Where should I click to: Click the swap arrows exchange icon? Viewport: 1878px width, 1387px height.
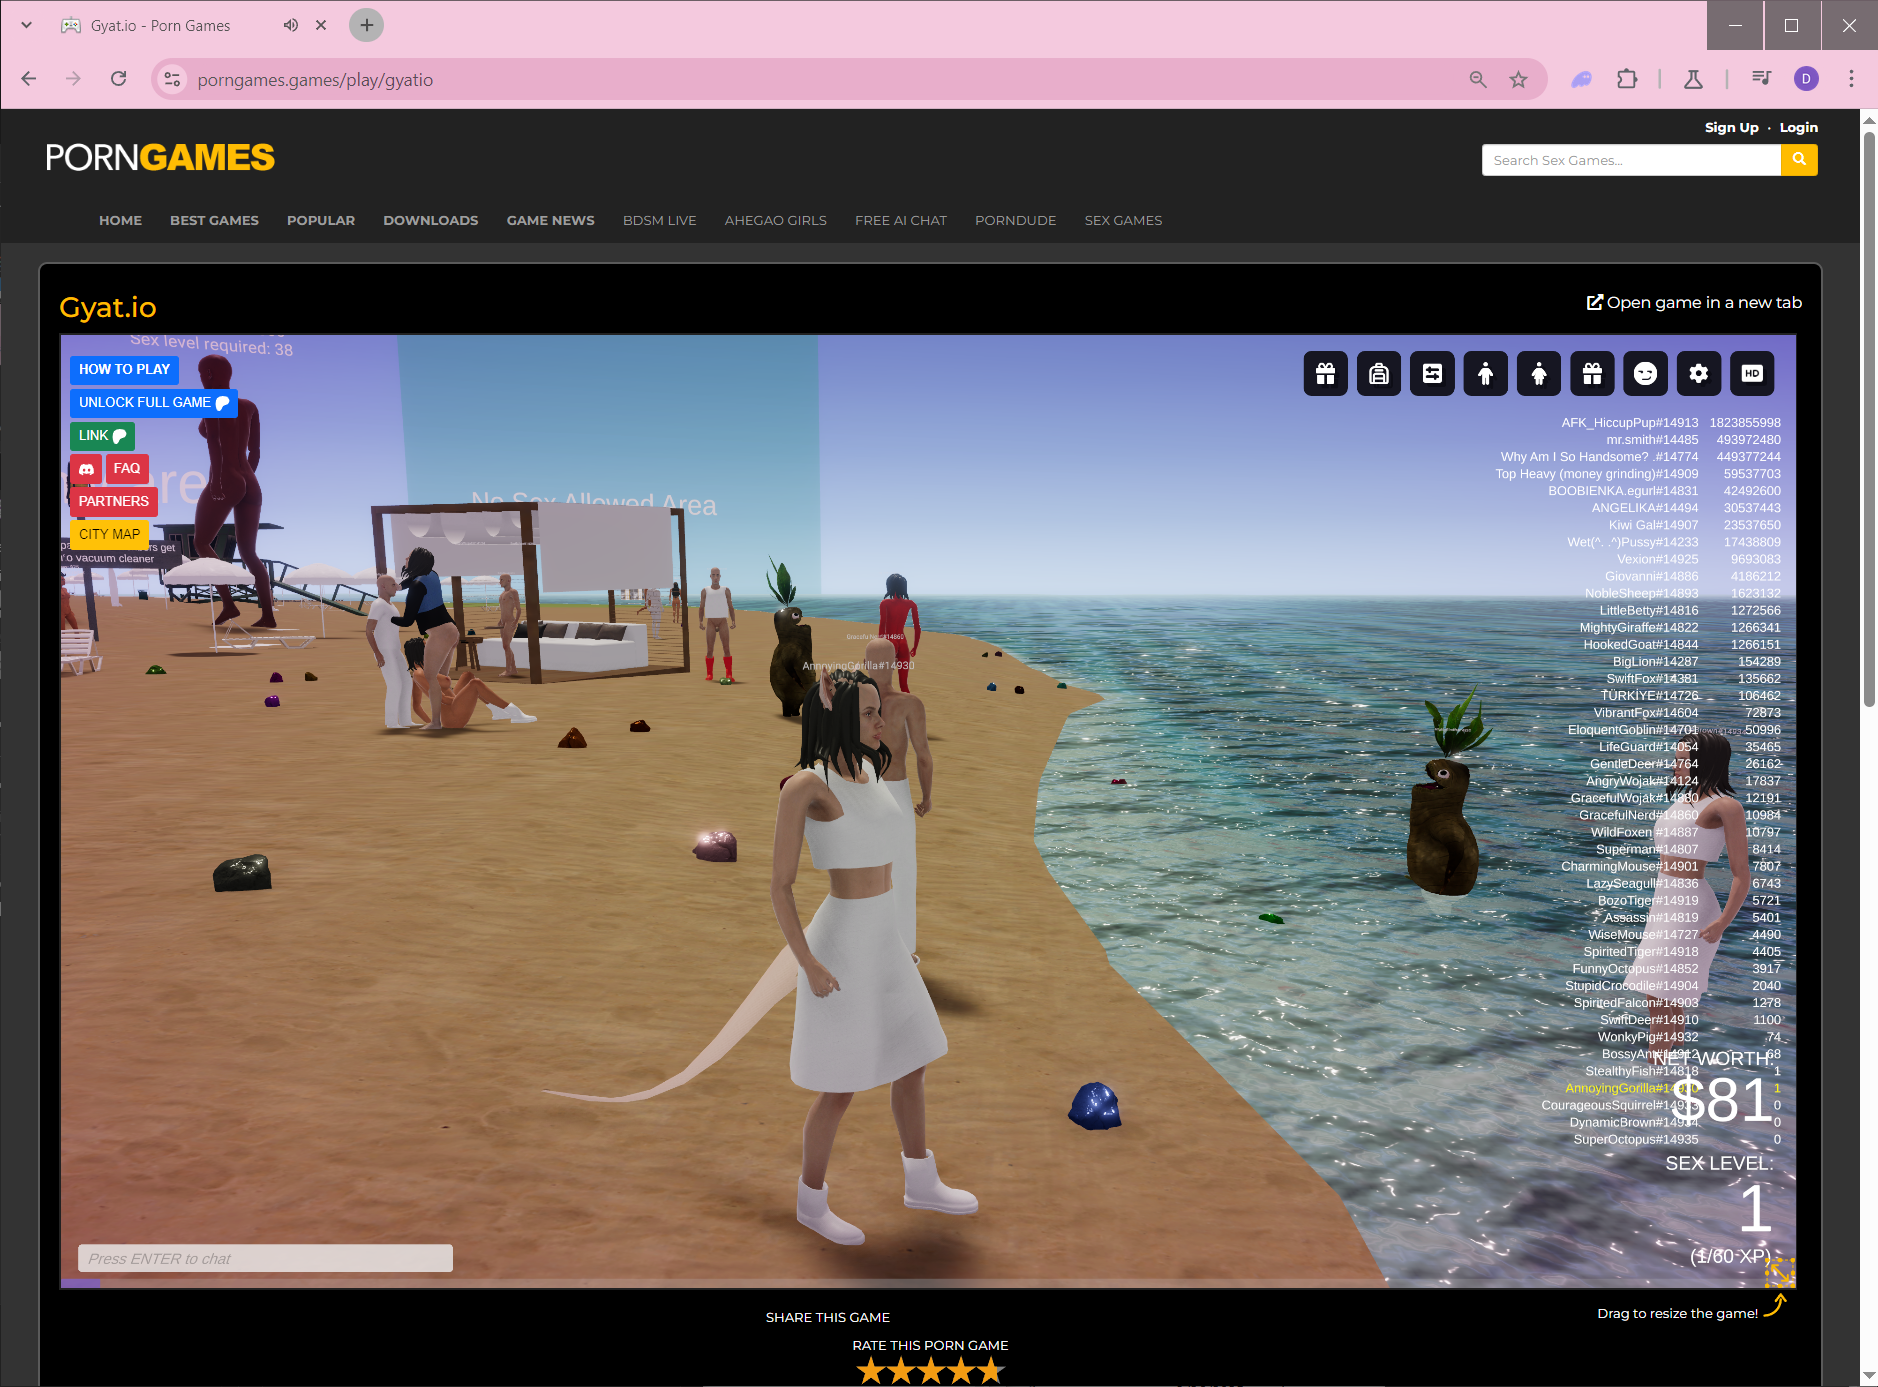[x=1432, y=374]
